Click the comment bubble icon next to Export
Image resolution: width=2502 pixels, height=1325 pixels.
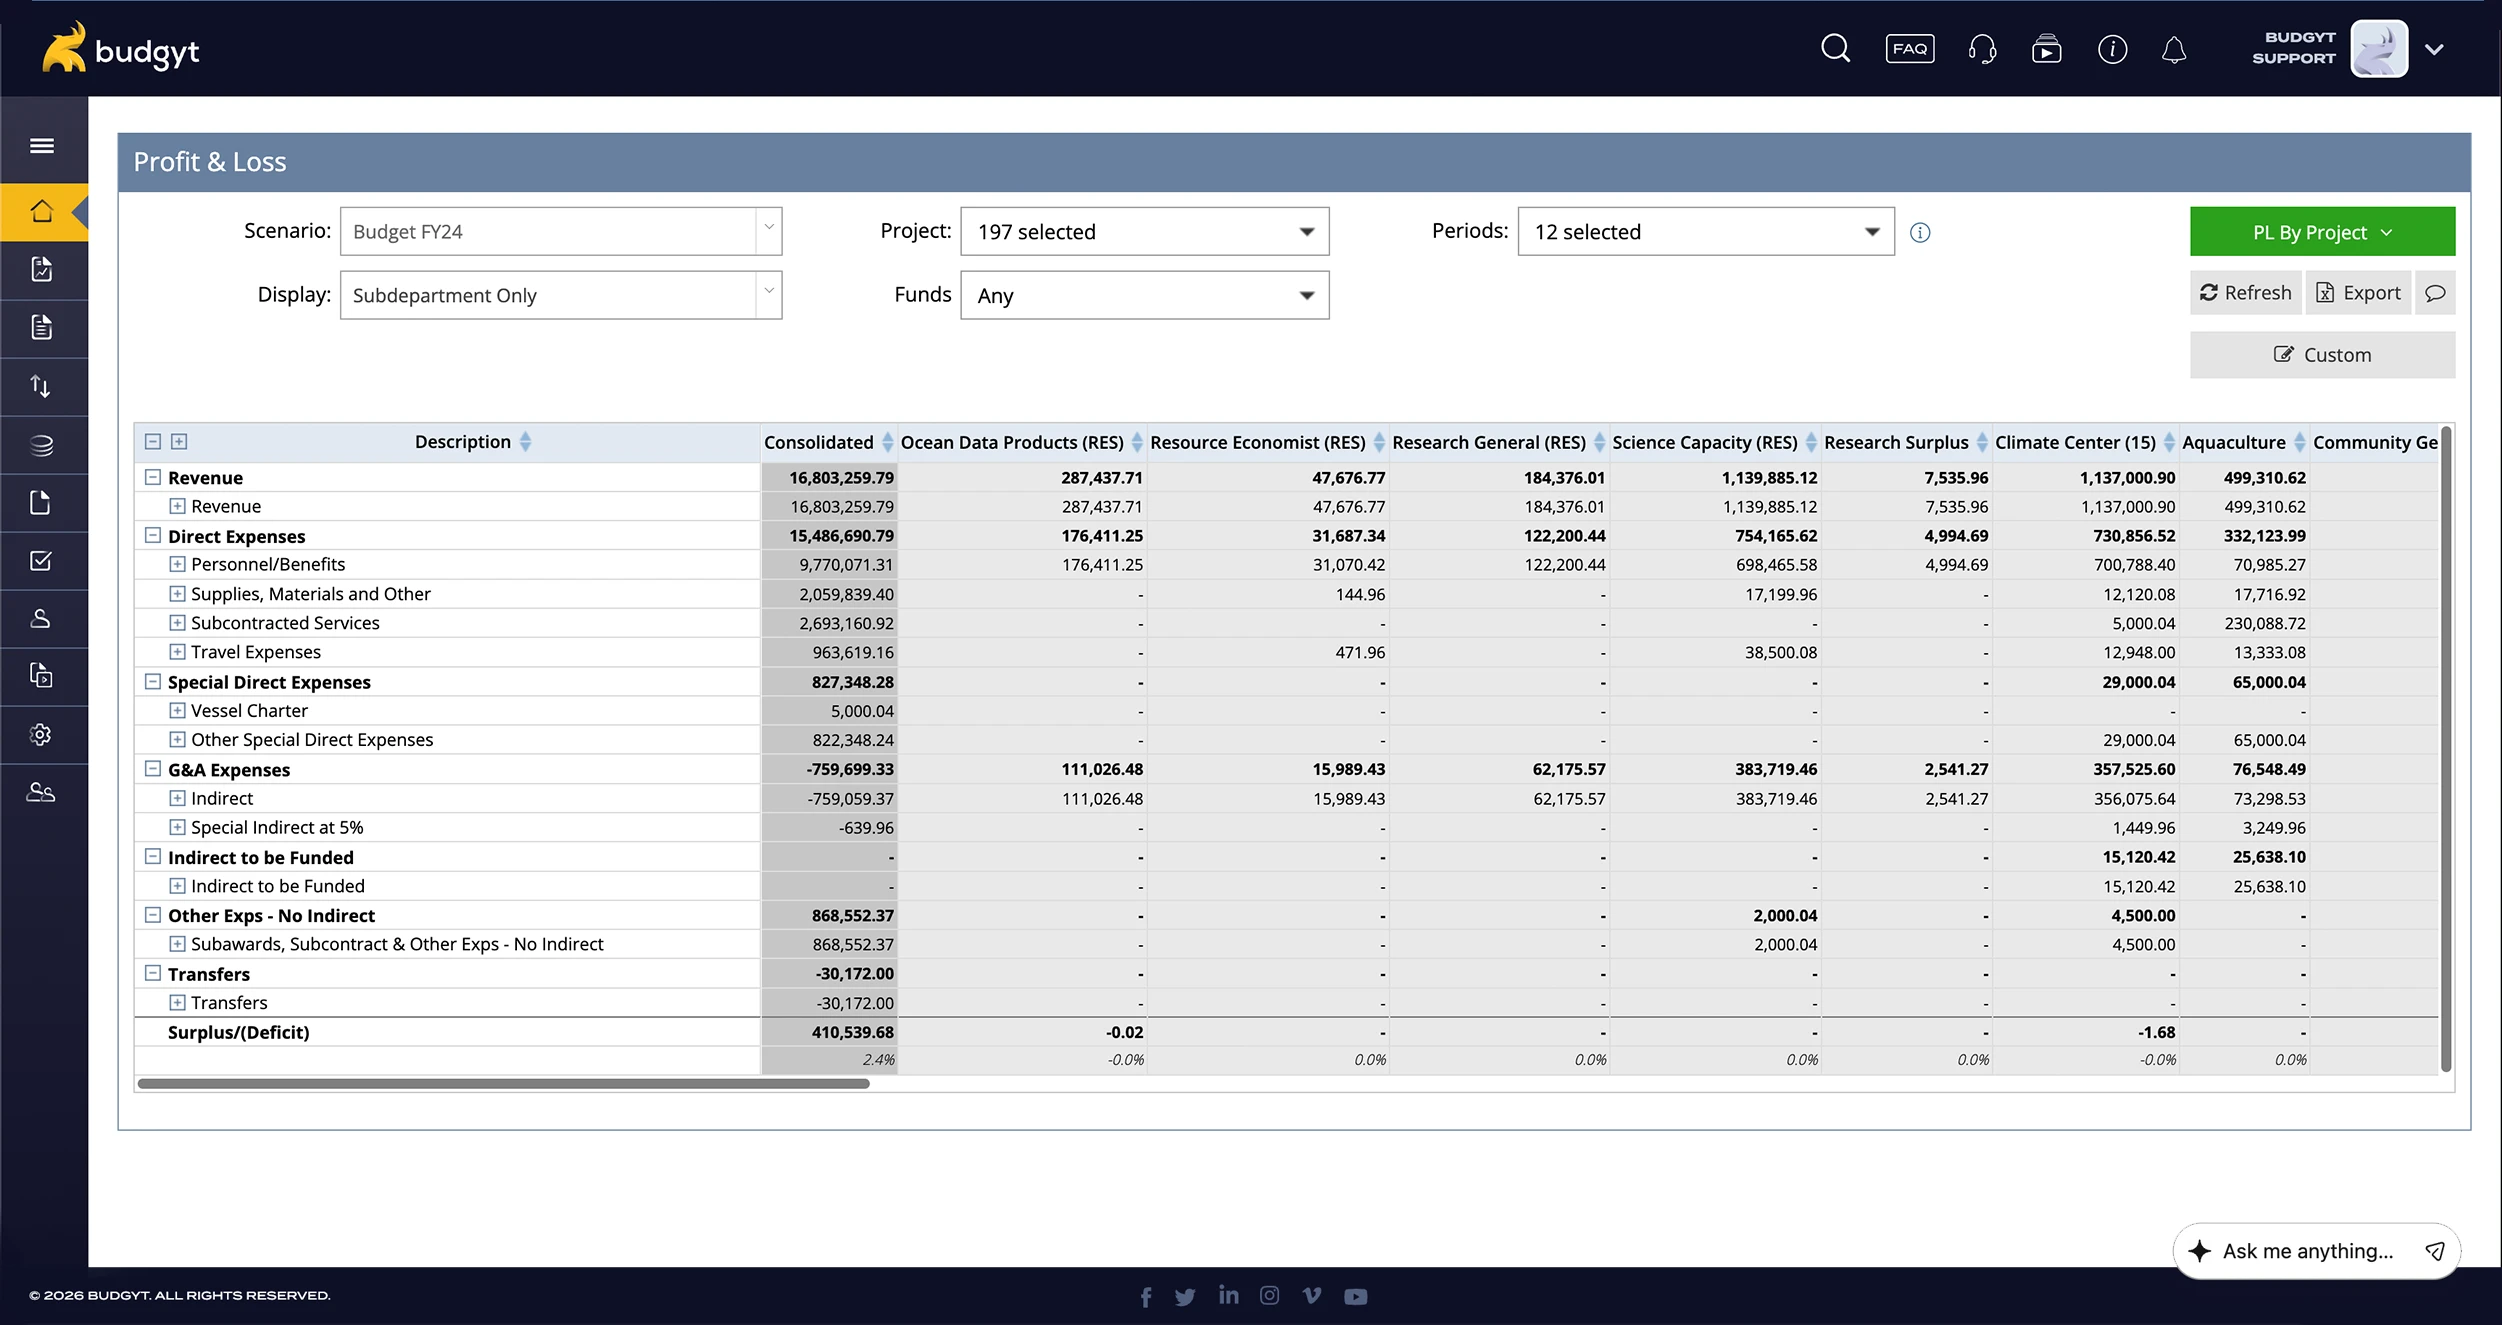point(2435,293)
